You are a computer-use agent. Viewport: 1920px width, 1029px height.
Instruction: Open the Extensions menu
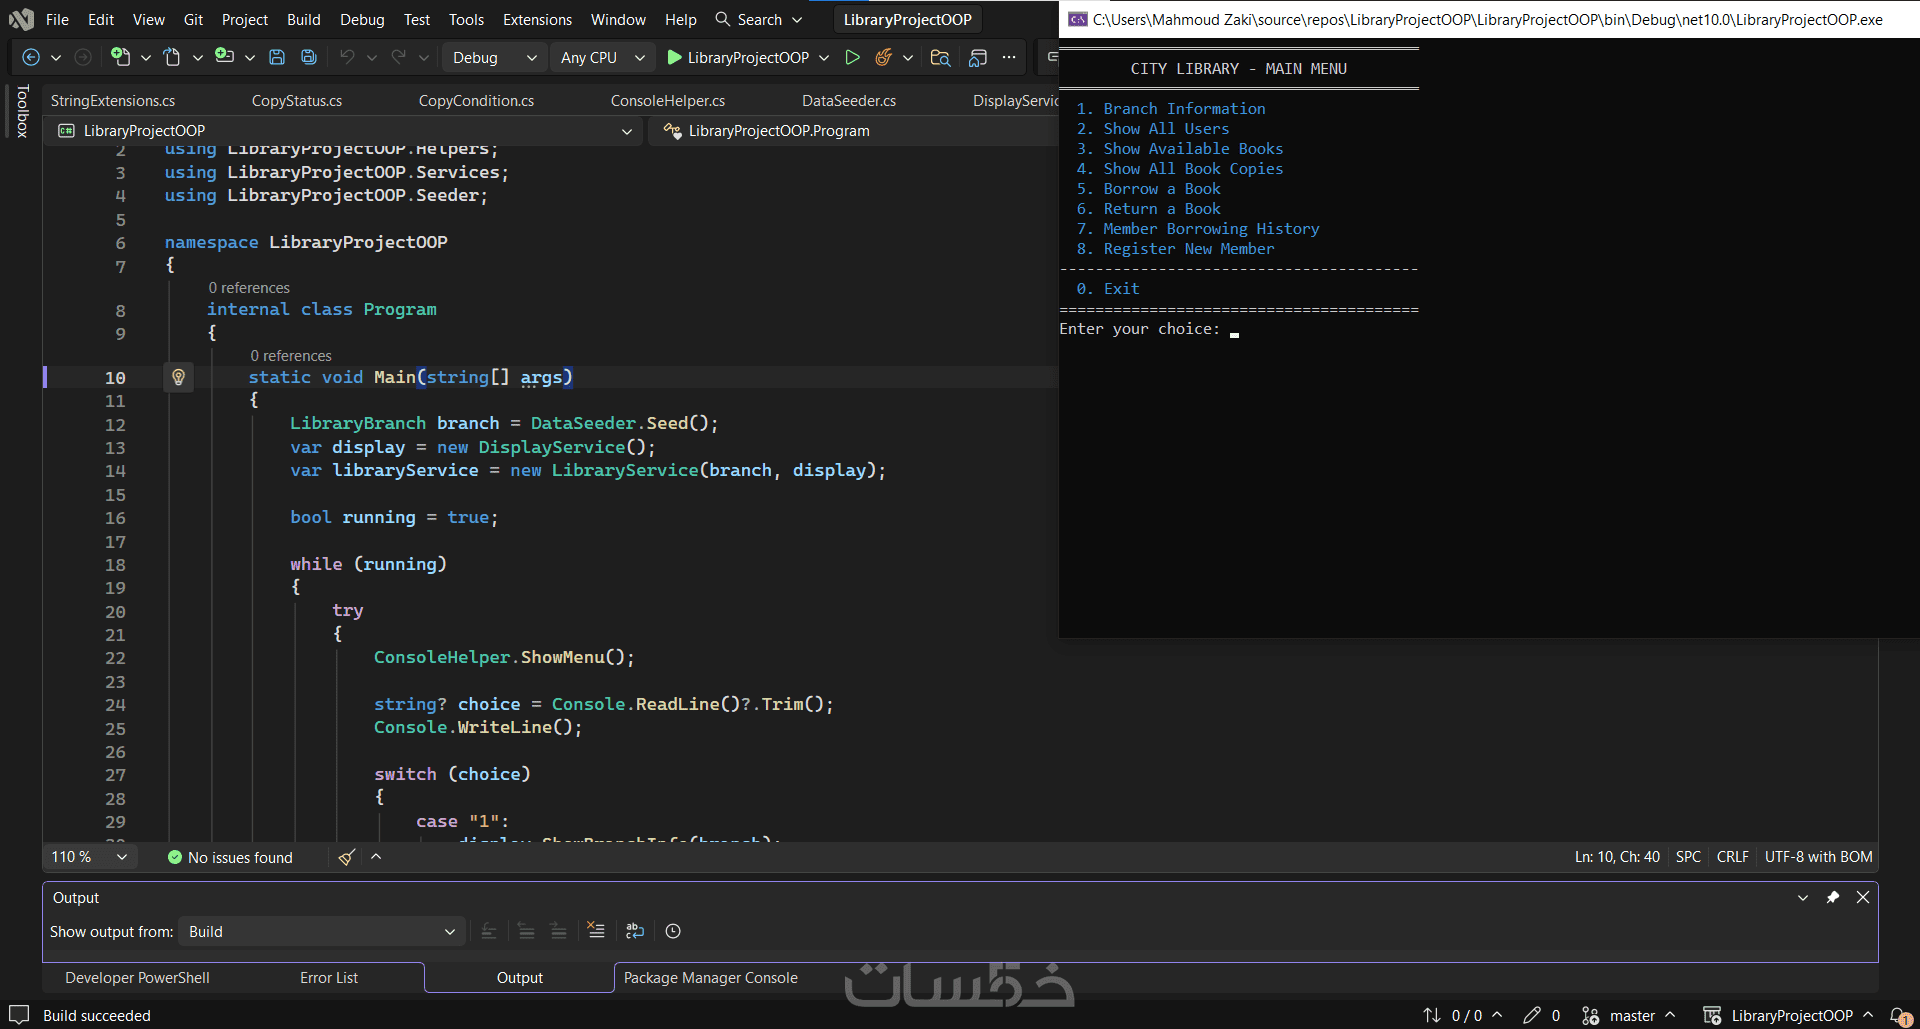(x=537, y=20)
